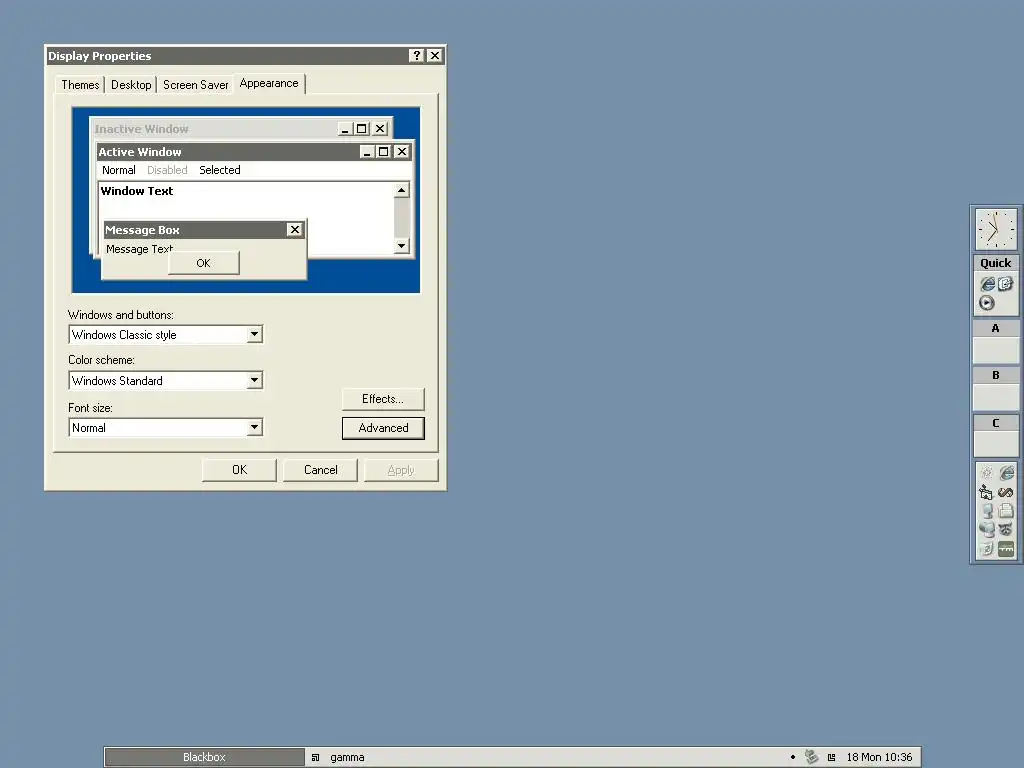Click the 18 Mon 10:36 clock text
1024x768 pixels.
[x=880, y=758]
